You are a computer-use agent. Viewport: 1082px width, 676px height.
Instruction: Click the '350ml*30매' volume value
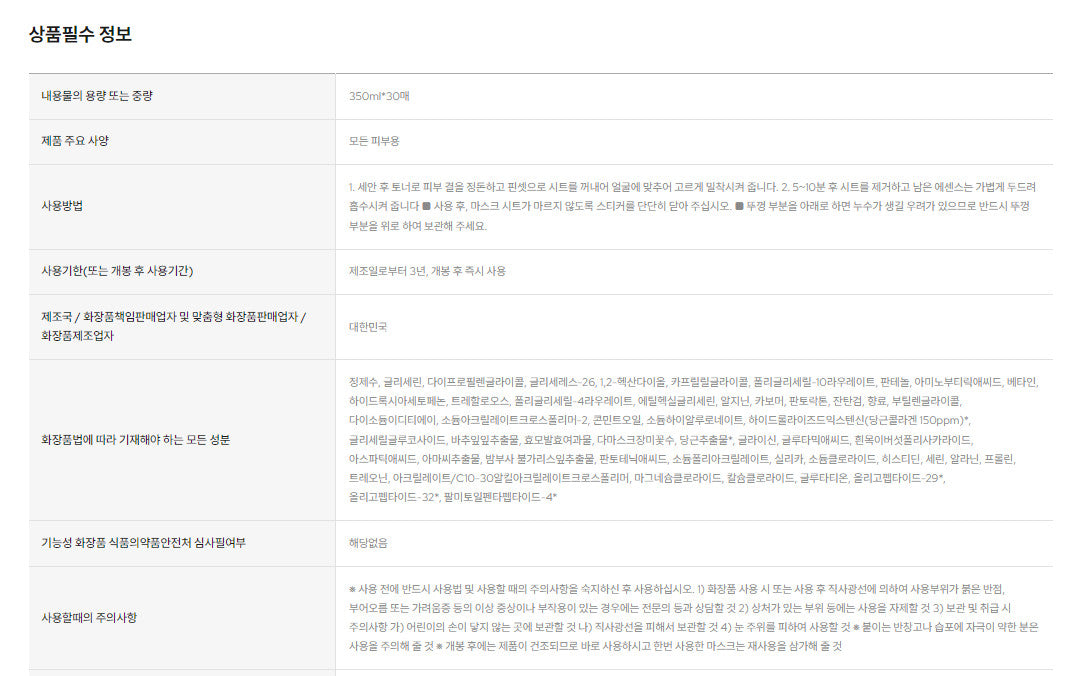(379, 96)
